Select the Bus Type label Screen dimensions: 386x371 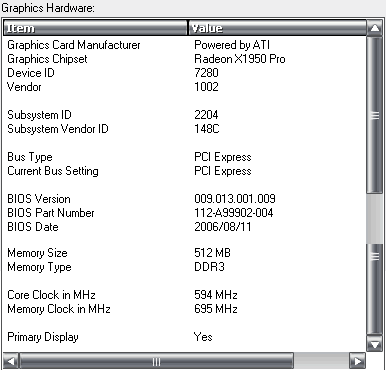point(30,157)
